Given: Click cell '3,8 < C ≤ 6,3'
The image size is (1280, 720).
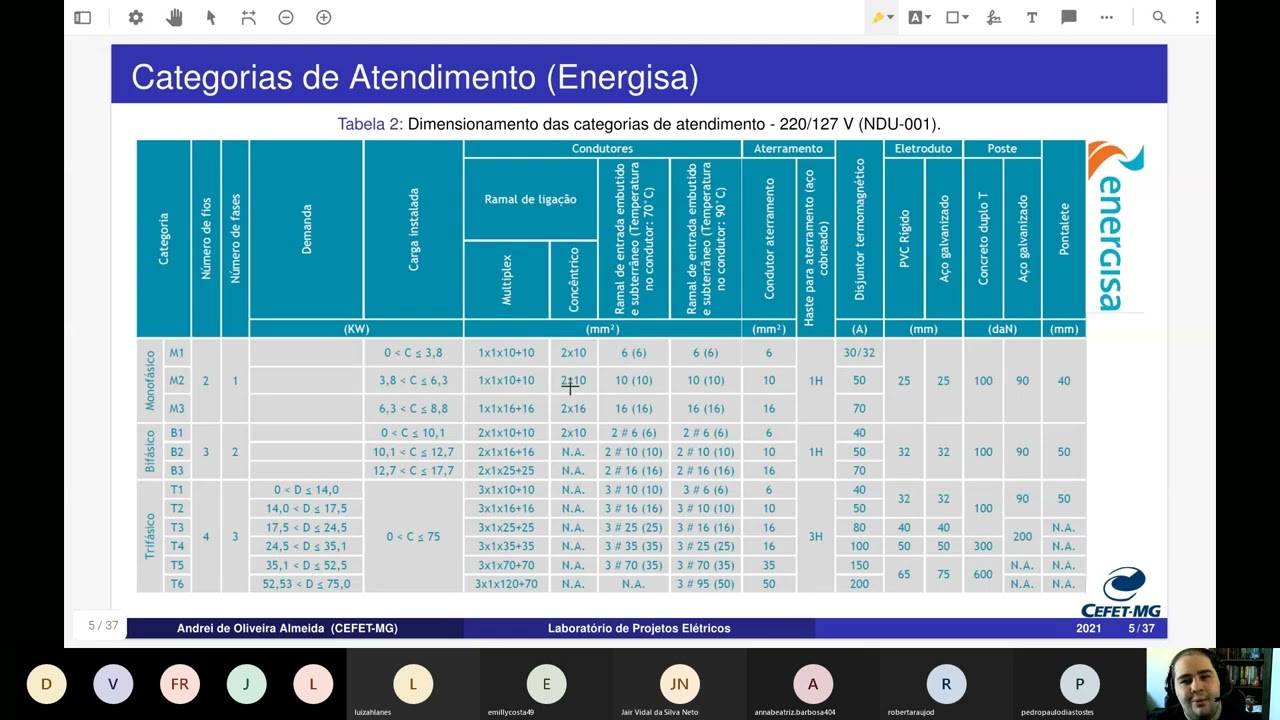Looking at the screenshot, I should [x=413, y=380].
